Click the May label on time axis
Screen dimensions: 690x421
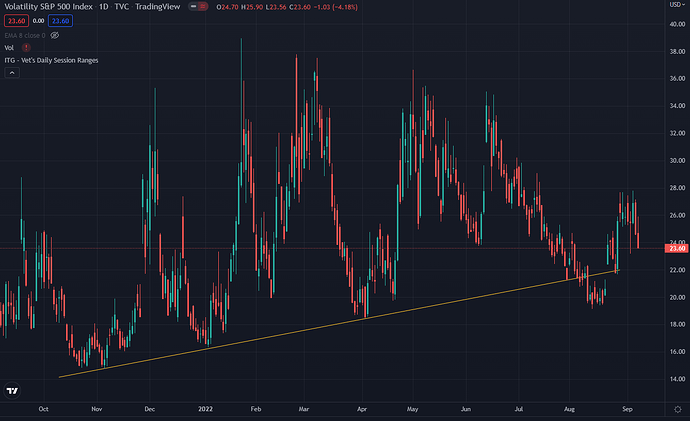[x=412, y=409]
